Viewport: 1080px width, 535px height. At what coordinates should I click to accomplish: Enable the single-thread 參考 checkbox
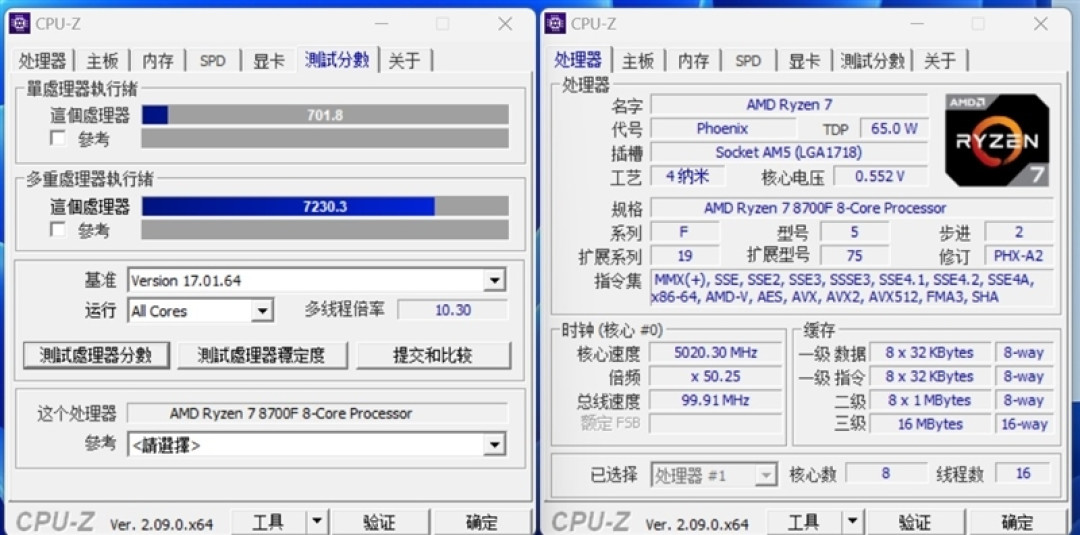[x=59, y=138]
